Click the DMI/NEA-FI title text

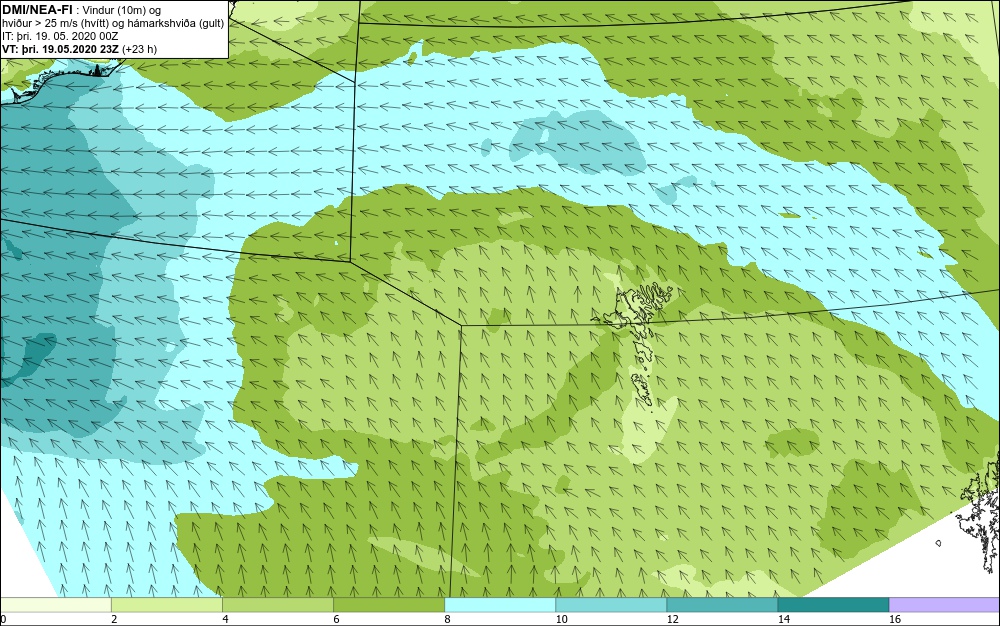click(37, 10)
